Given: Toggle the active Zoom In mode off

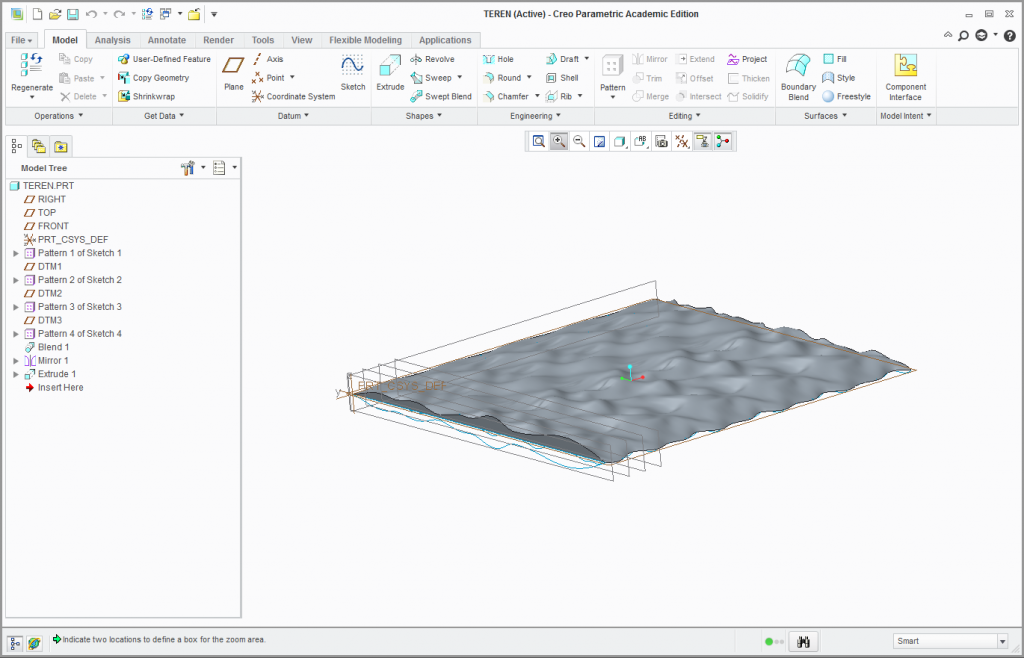Looking at the screenshot, I should 558,142.
